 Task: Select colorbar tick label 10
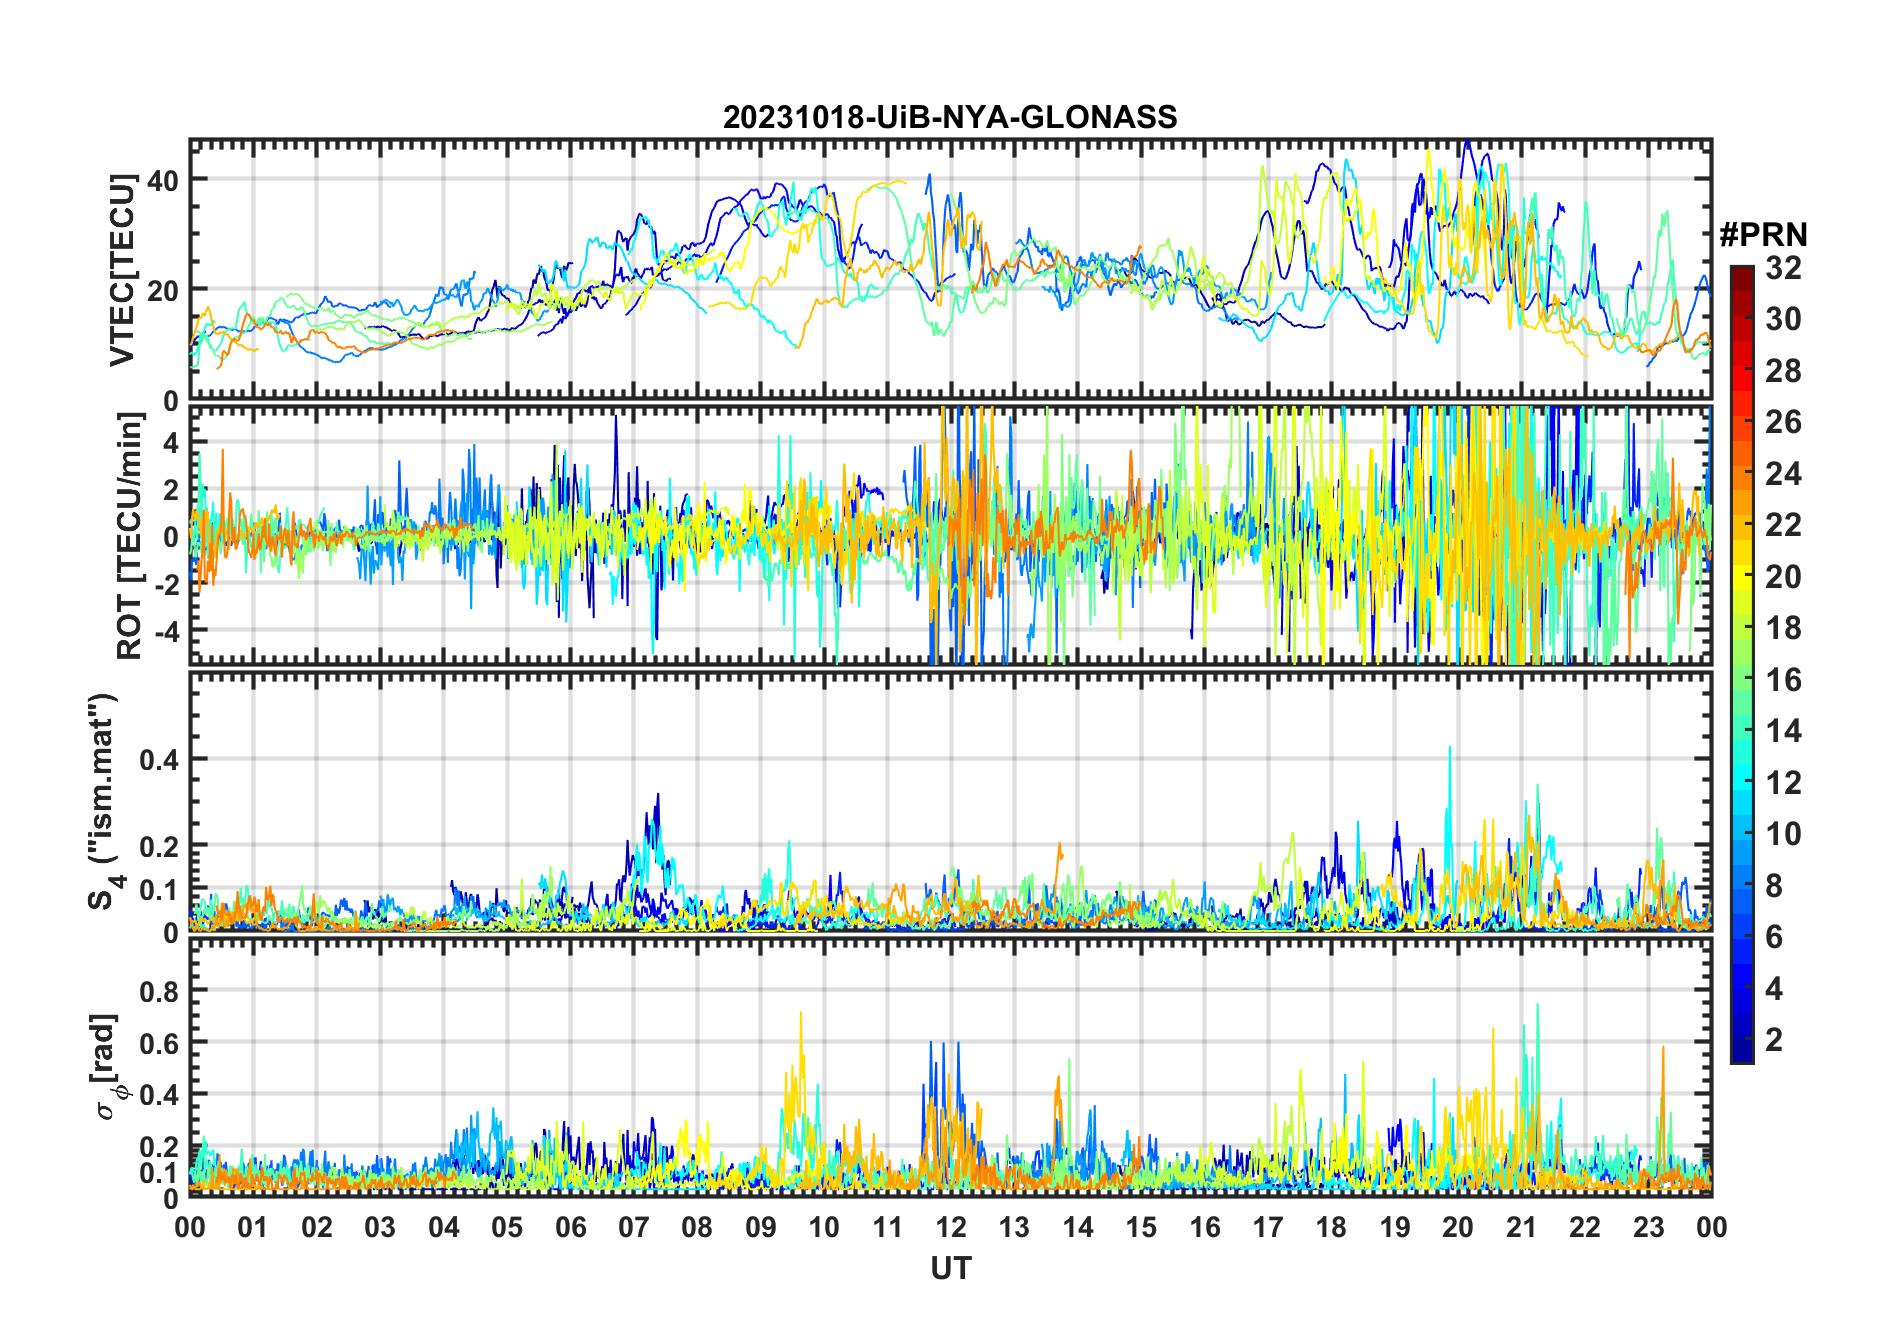(1783, 834)
